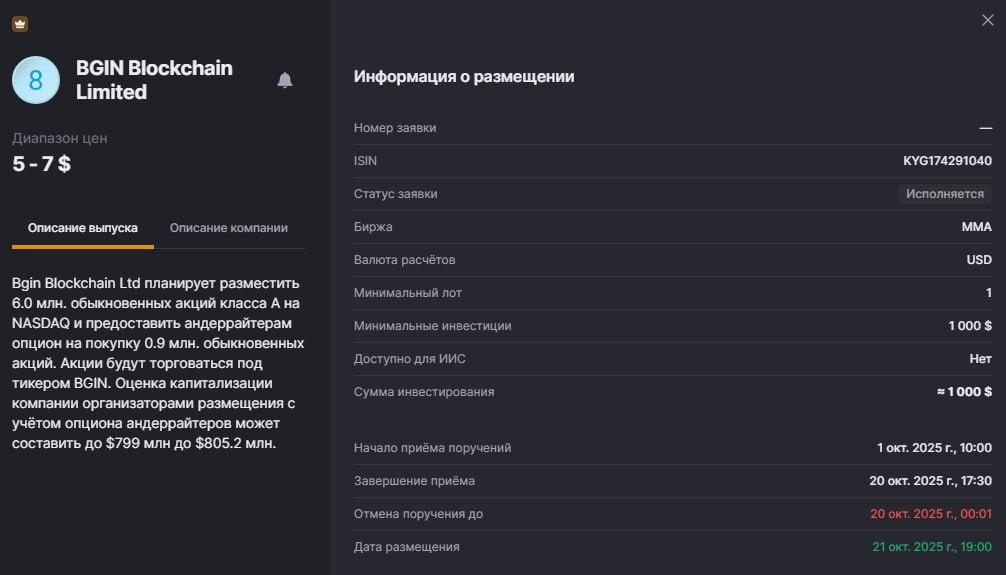Viewport: 1006px width, 575px height.
Task: Click the Доступно для ИИС value Нет
Action: [980, 359]
